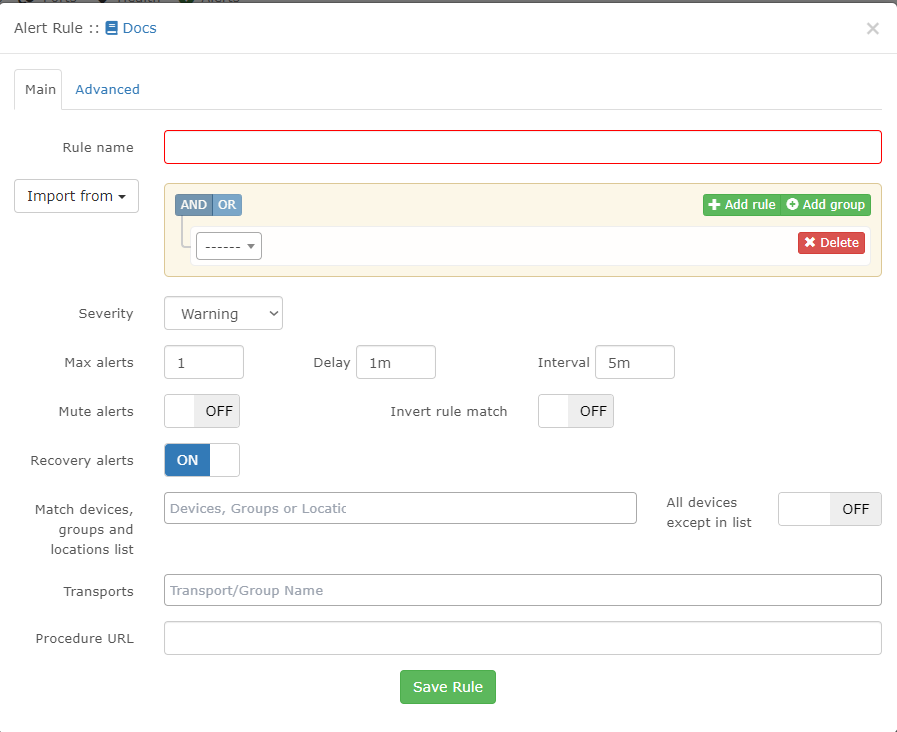897x732 pixels.
Task: Open the Severity dropdown
Action: [x=223, y=313]
